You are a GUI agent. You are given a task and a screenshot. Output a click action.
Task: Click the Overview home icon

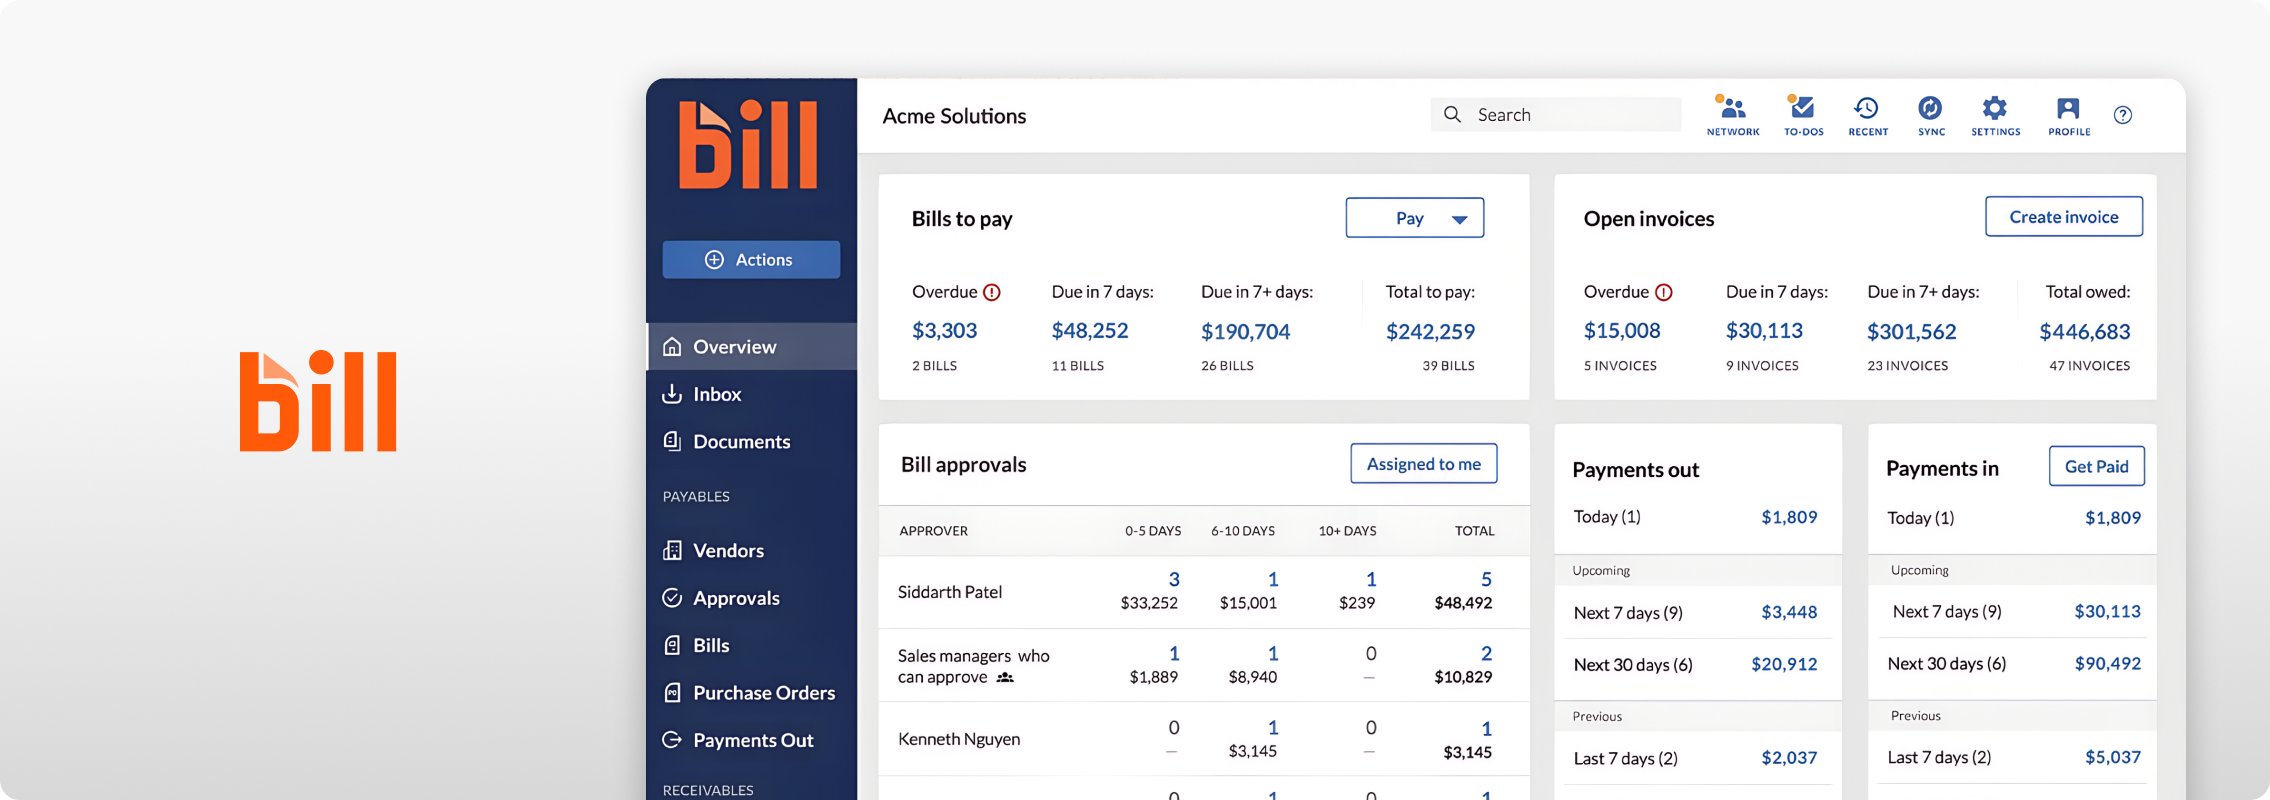672,346
